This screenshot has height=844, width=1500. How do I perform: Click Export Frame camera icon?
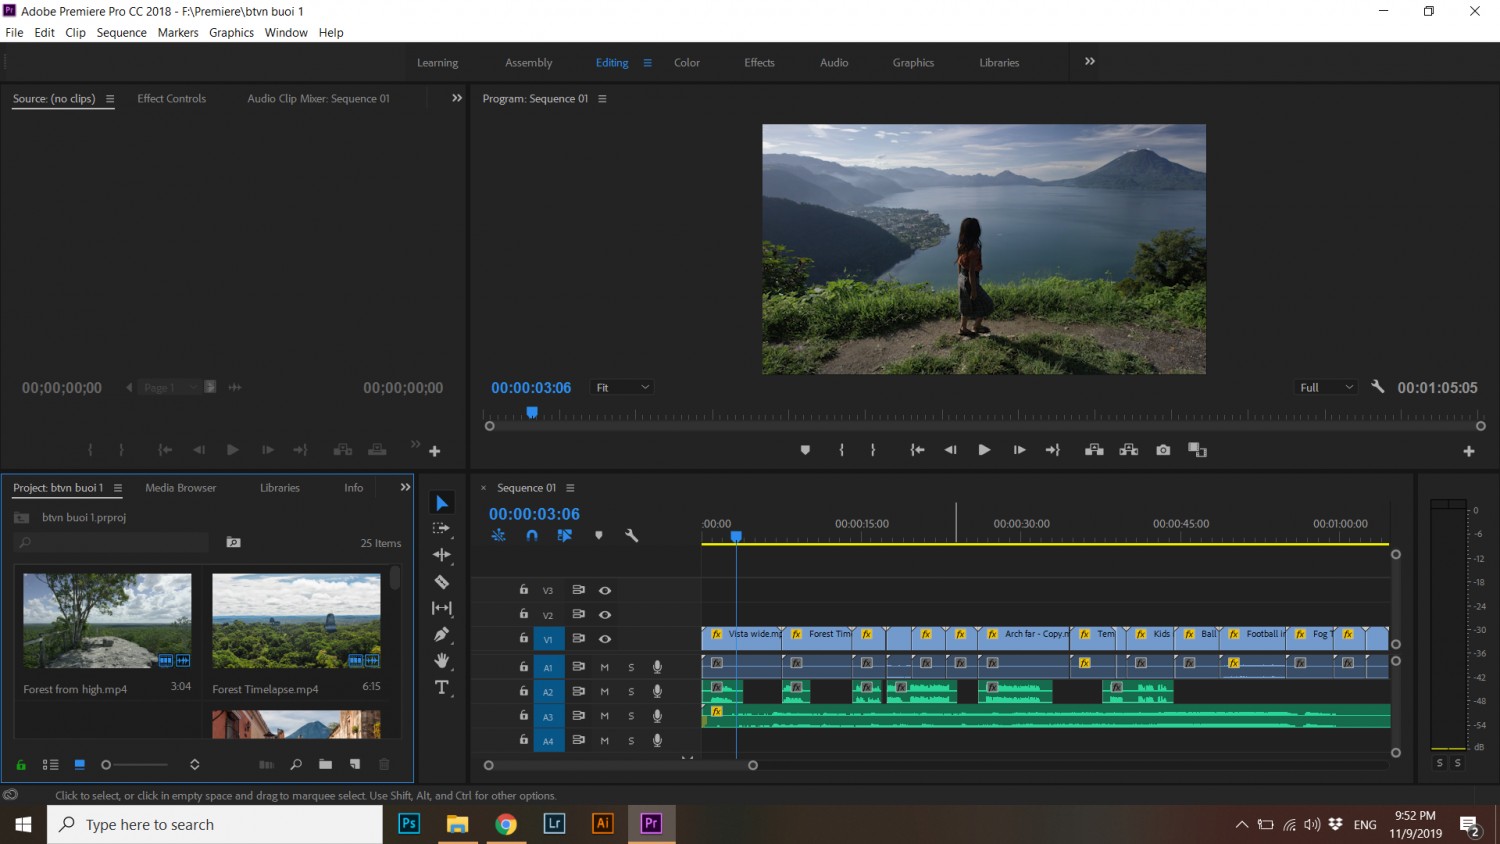[x=1163, y=450]
